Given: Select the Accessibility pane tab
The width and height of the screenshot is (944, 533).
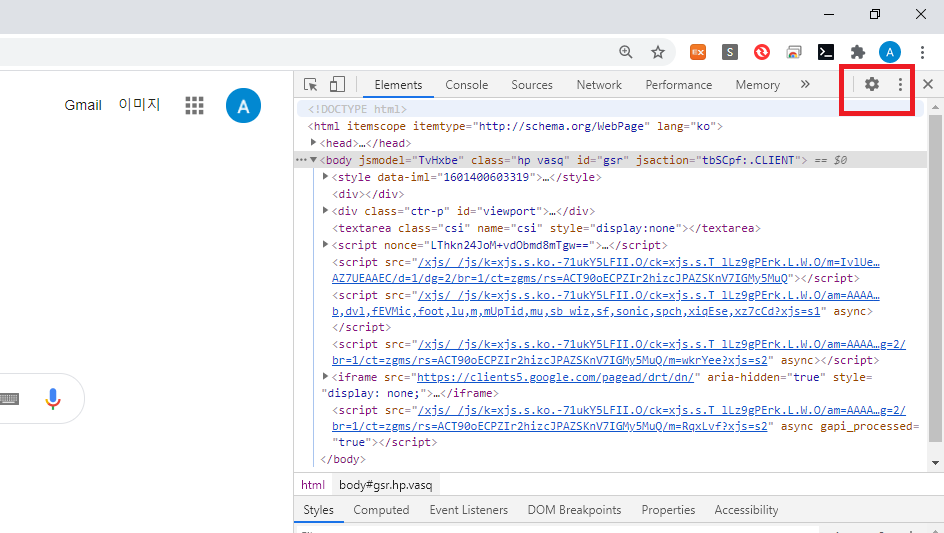Looking at the screenshot, I should point(746,510).
